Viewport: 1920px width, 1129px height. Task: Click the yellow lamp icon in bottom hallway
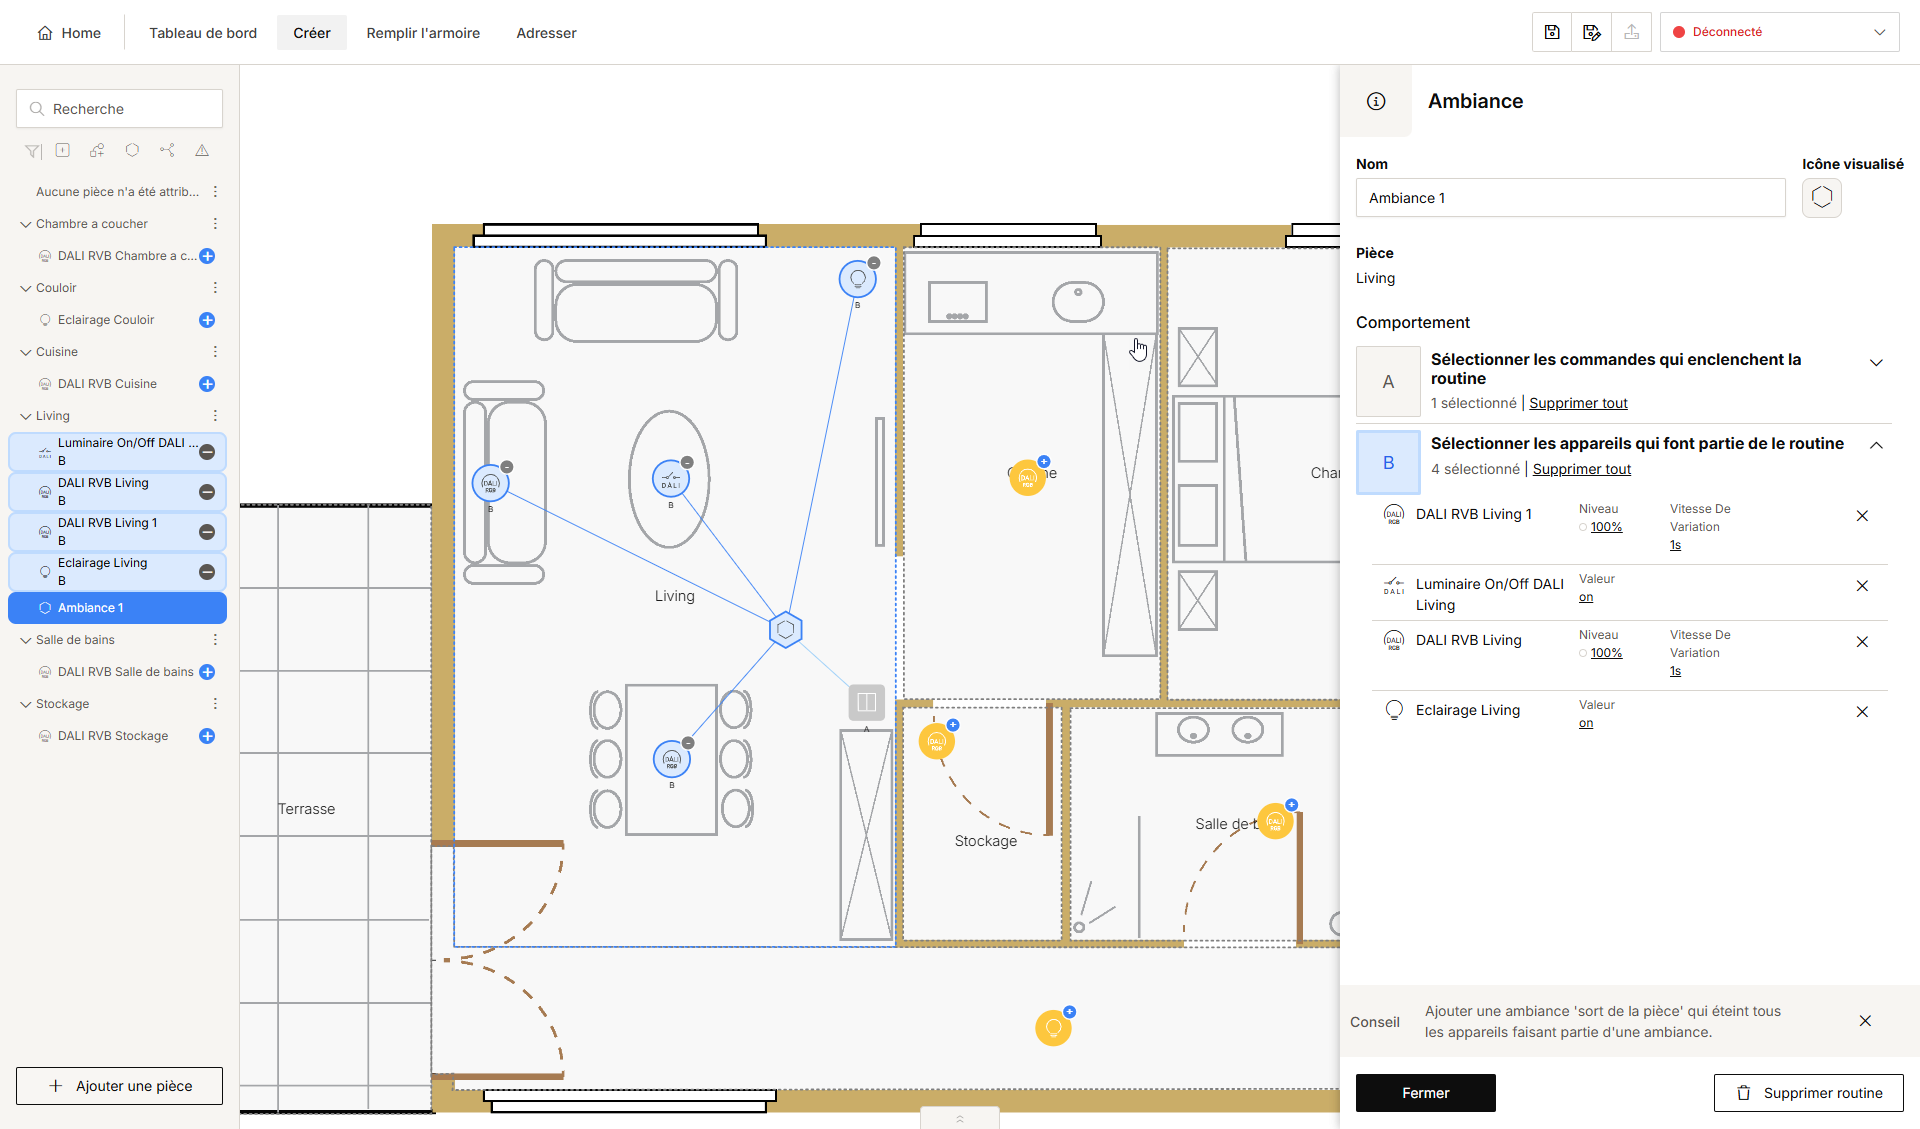tap(1053, 1027)
